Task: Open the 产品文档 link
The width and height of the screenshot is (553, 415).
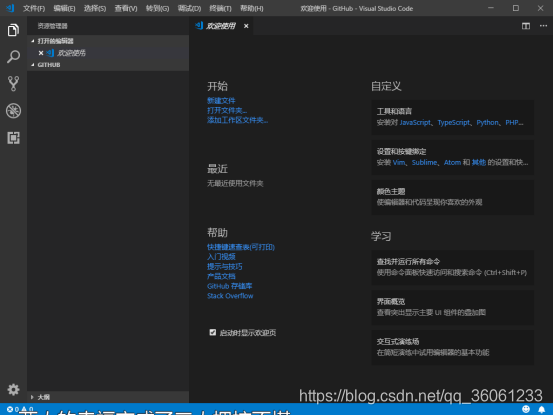Action: [x=221, y=276]
